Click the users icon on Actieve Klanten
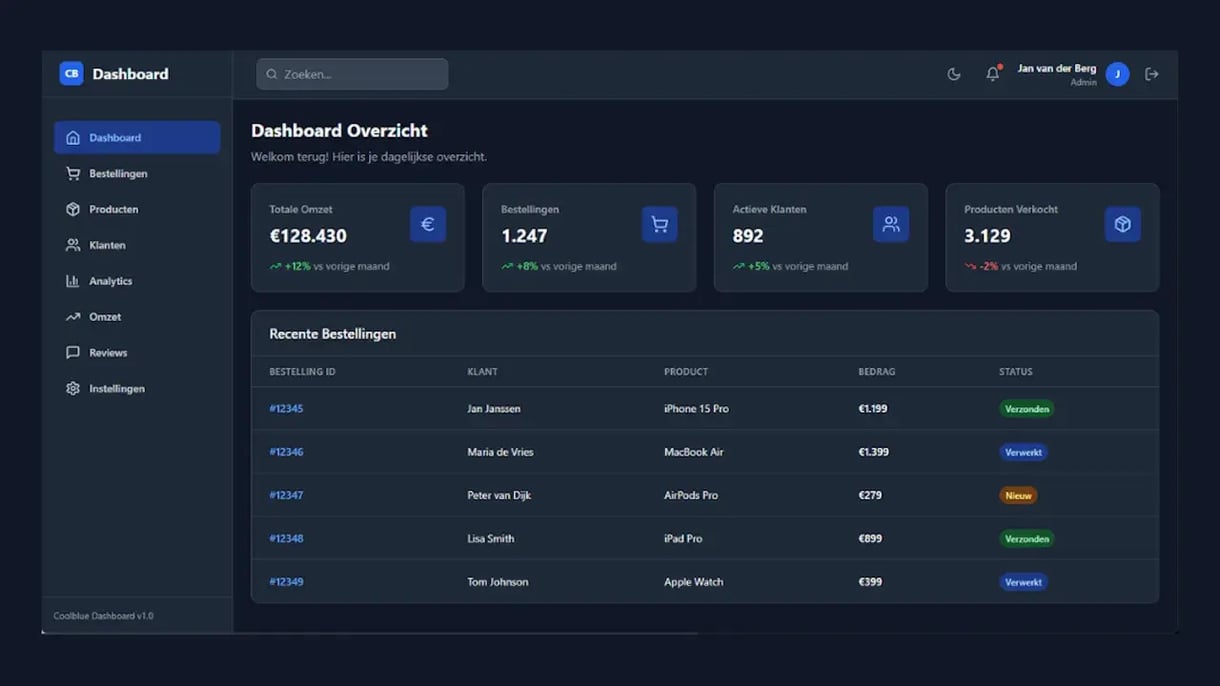Viewport: 1220px width, 686px height. pos(890,224)
